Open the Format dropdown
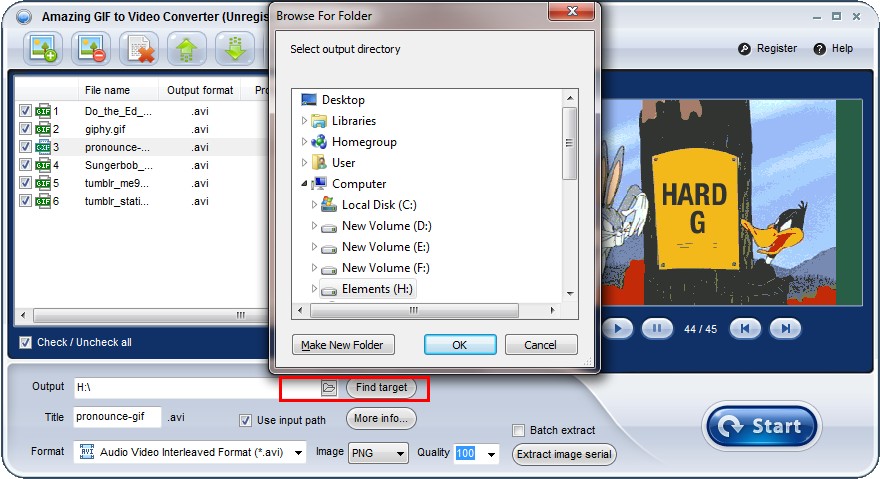The height and width of the screenshot is (479, 880). (299, 453)
